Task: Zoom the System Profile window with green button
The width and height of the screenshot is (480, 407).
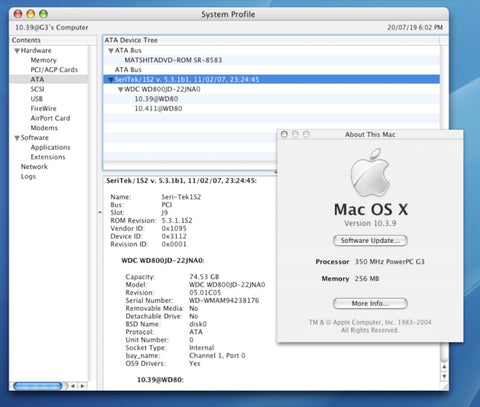Action: [x=43, y=14]
